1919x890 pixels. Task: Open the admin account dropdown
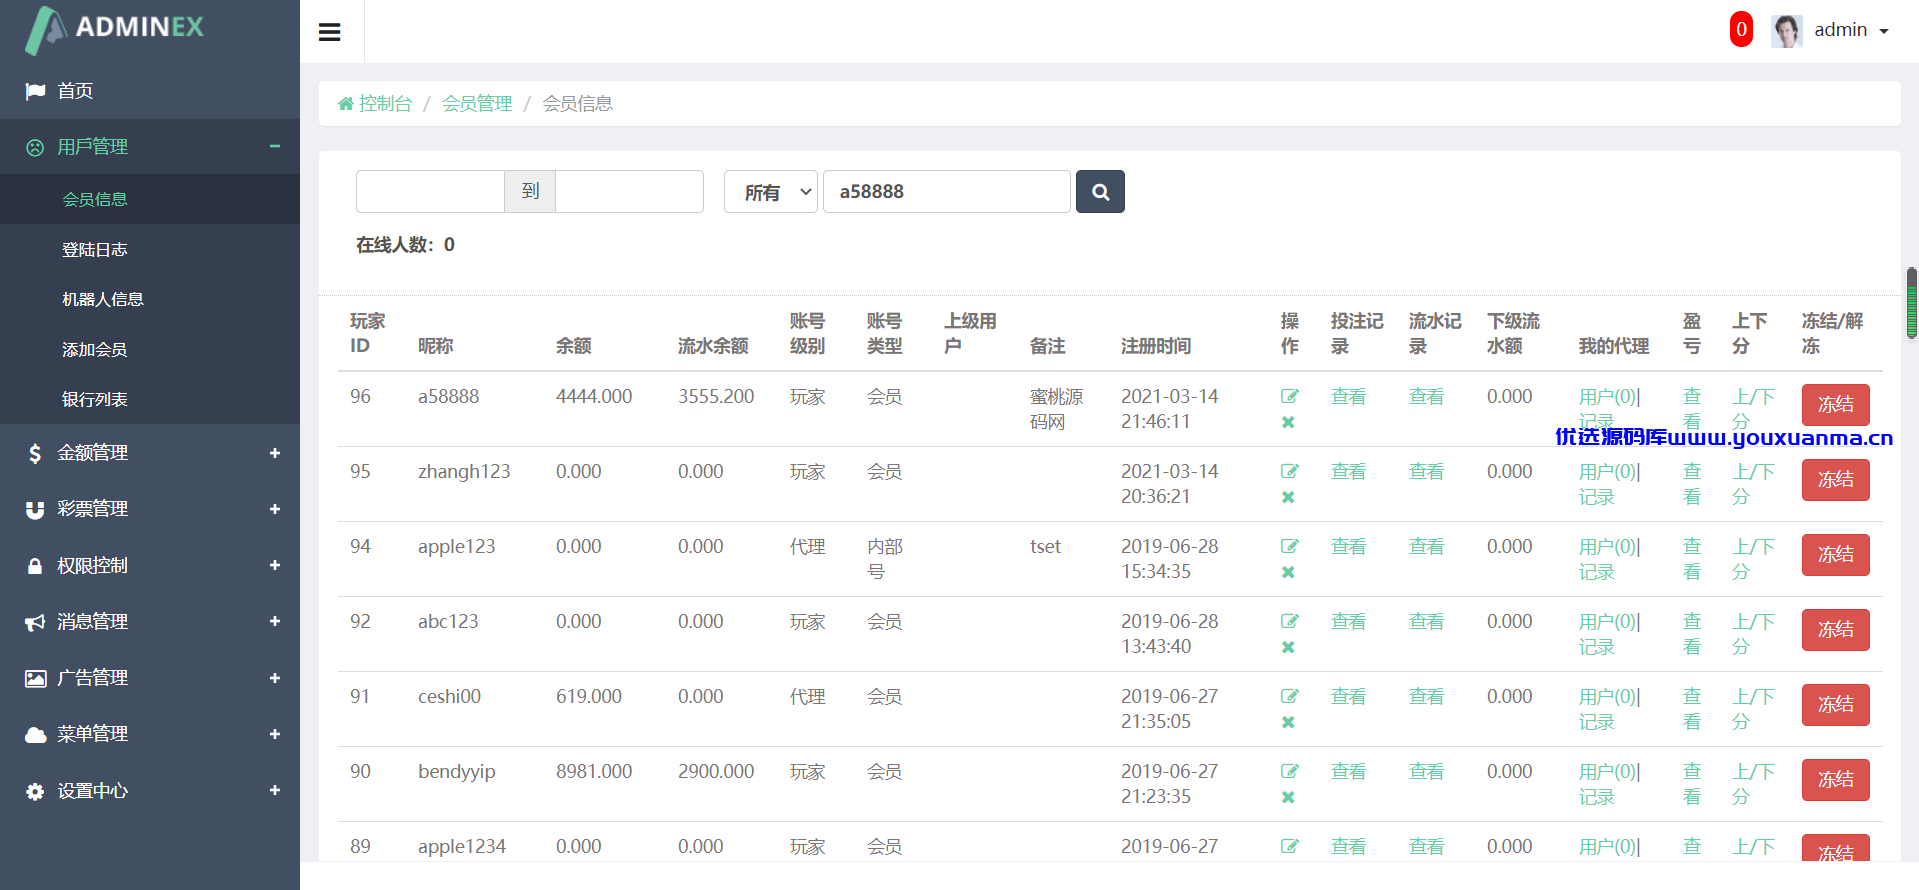[1851, 31]
